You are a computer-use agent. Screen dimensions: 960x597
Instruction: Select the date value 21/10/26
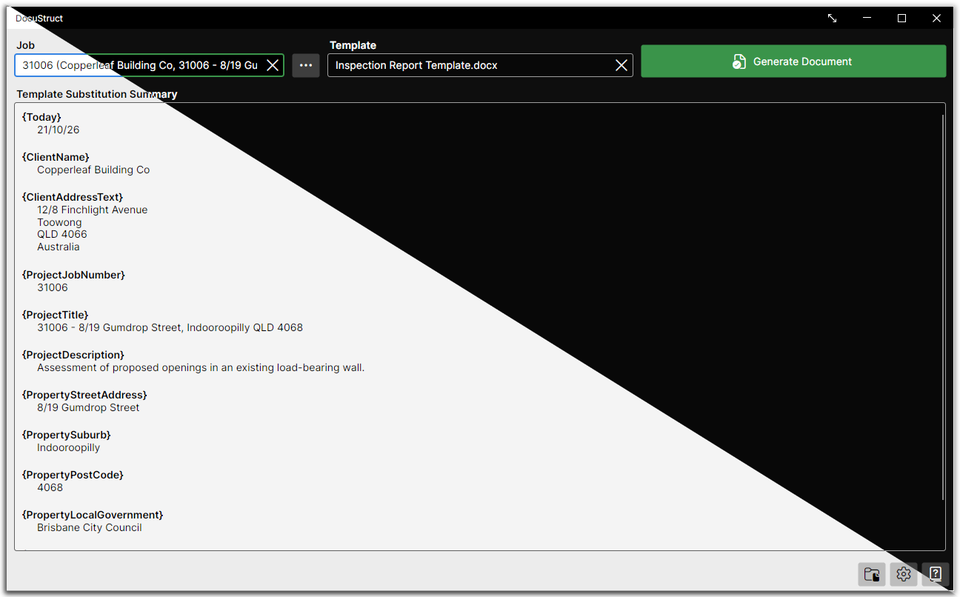click(x=58, y=130)
